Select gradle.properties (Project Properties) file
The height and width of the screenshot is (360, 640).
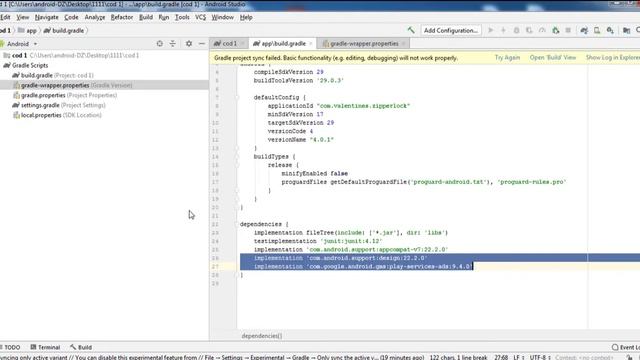104,95
